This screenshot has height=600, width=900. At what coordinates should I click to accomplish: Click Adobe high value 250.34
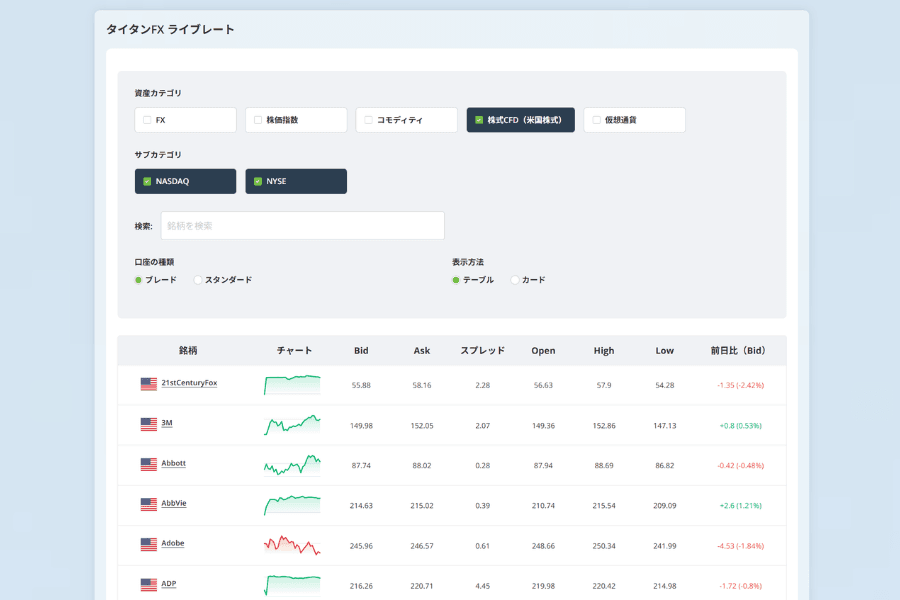click(x=604, y=546)
